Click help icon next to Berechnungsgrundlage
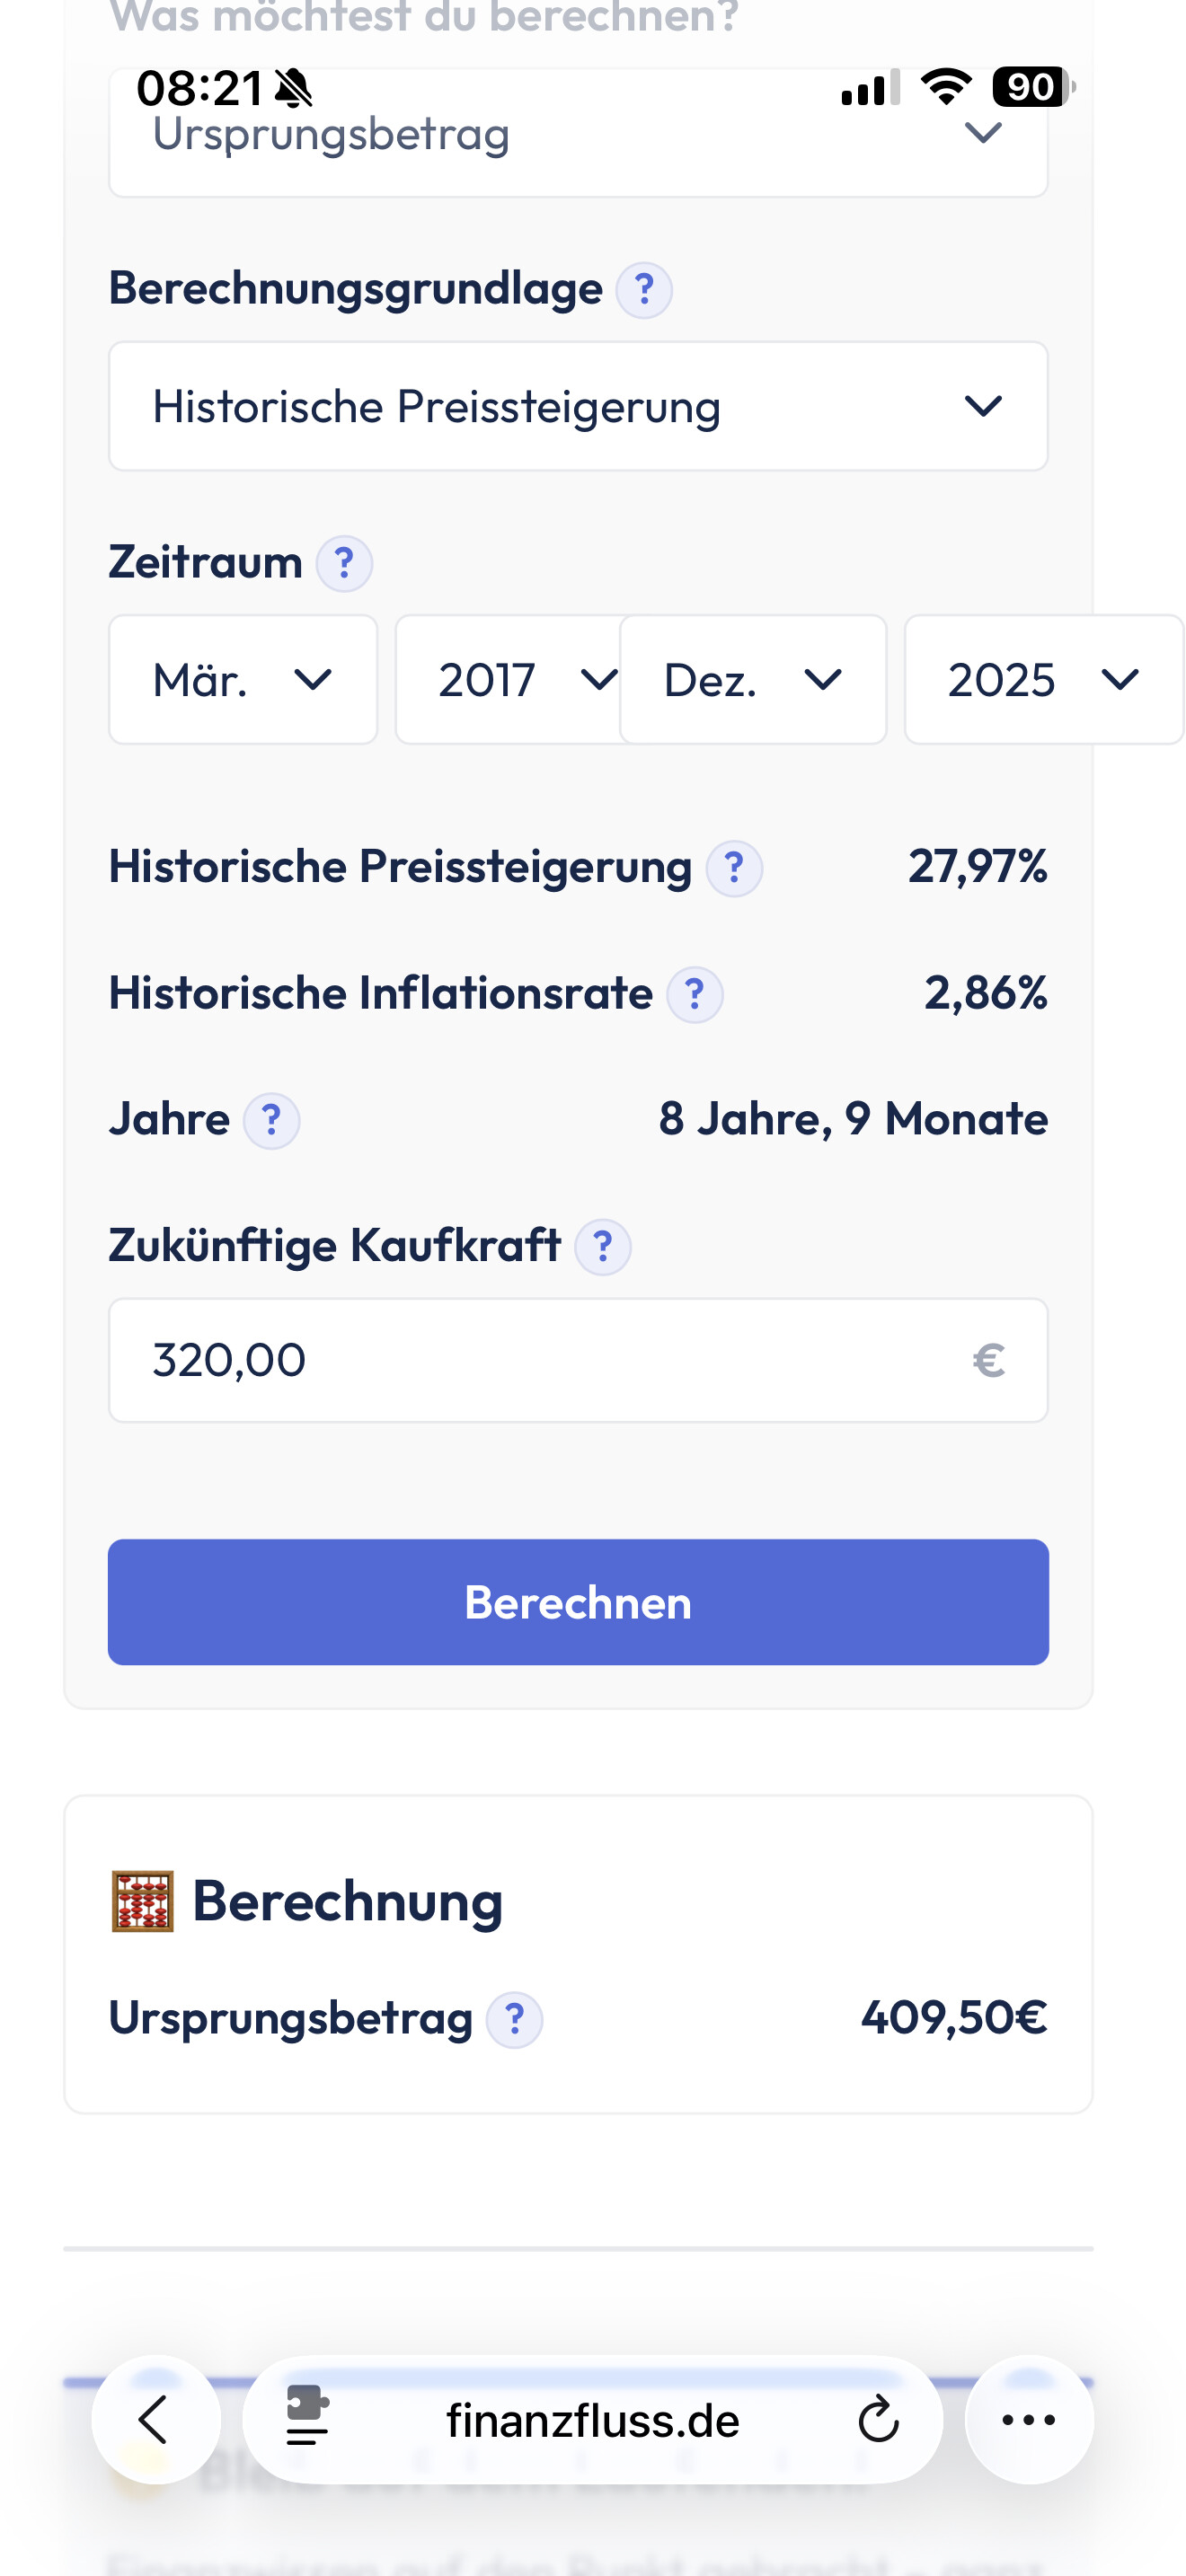The image size is (1186, 2576). (x=643, y=291)
